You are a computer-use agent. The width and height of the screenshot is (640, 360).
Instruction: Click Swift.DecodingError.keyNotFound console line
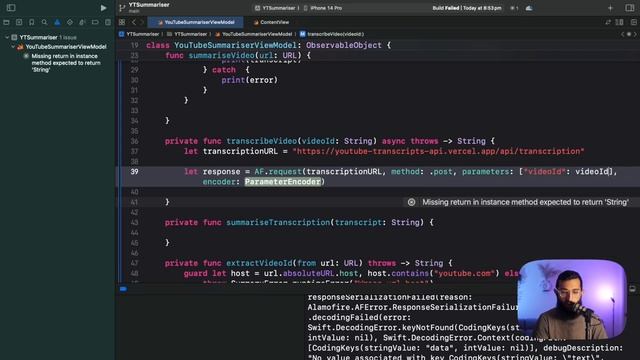(413, 328)
